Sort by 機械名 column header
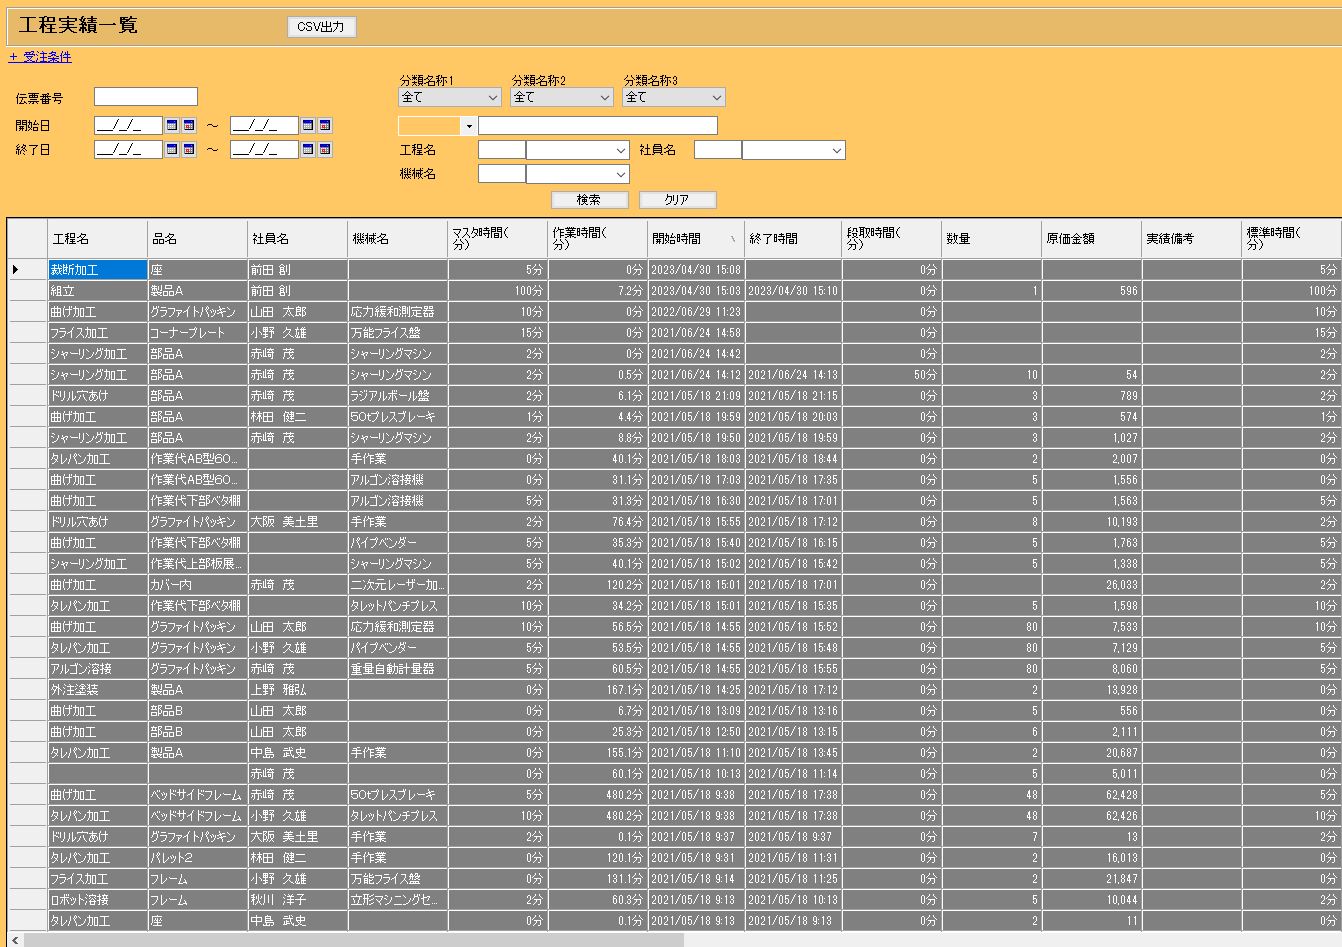This screenshot has height=947, width=1342. pyautogui.click(x=398, y=239)
